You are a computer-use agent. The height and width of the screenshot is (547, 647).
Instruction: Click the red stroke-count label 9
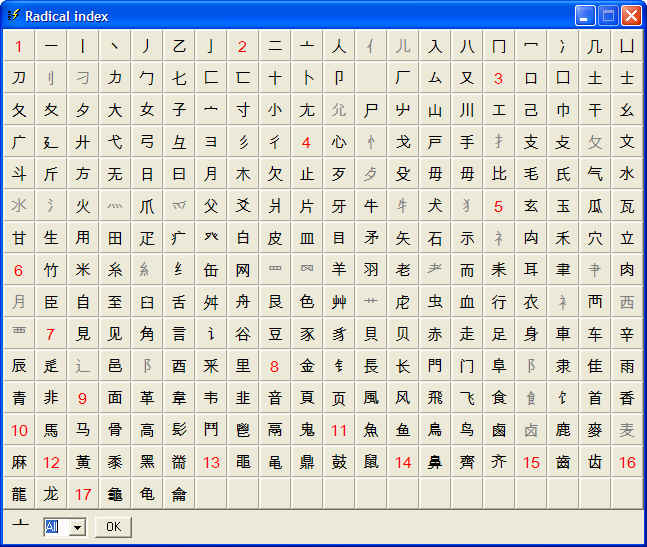(83, 398)
